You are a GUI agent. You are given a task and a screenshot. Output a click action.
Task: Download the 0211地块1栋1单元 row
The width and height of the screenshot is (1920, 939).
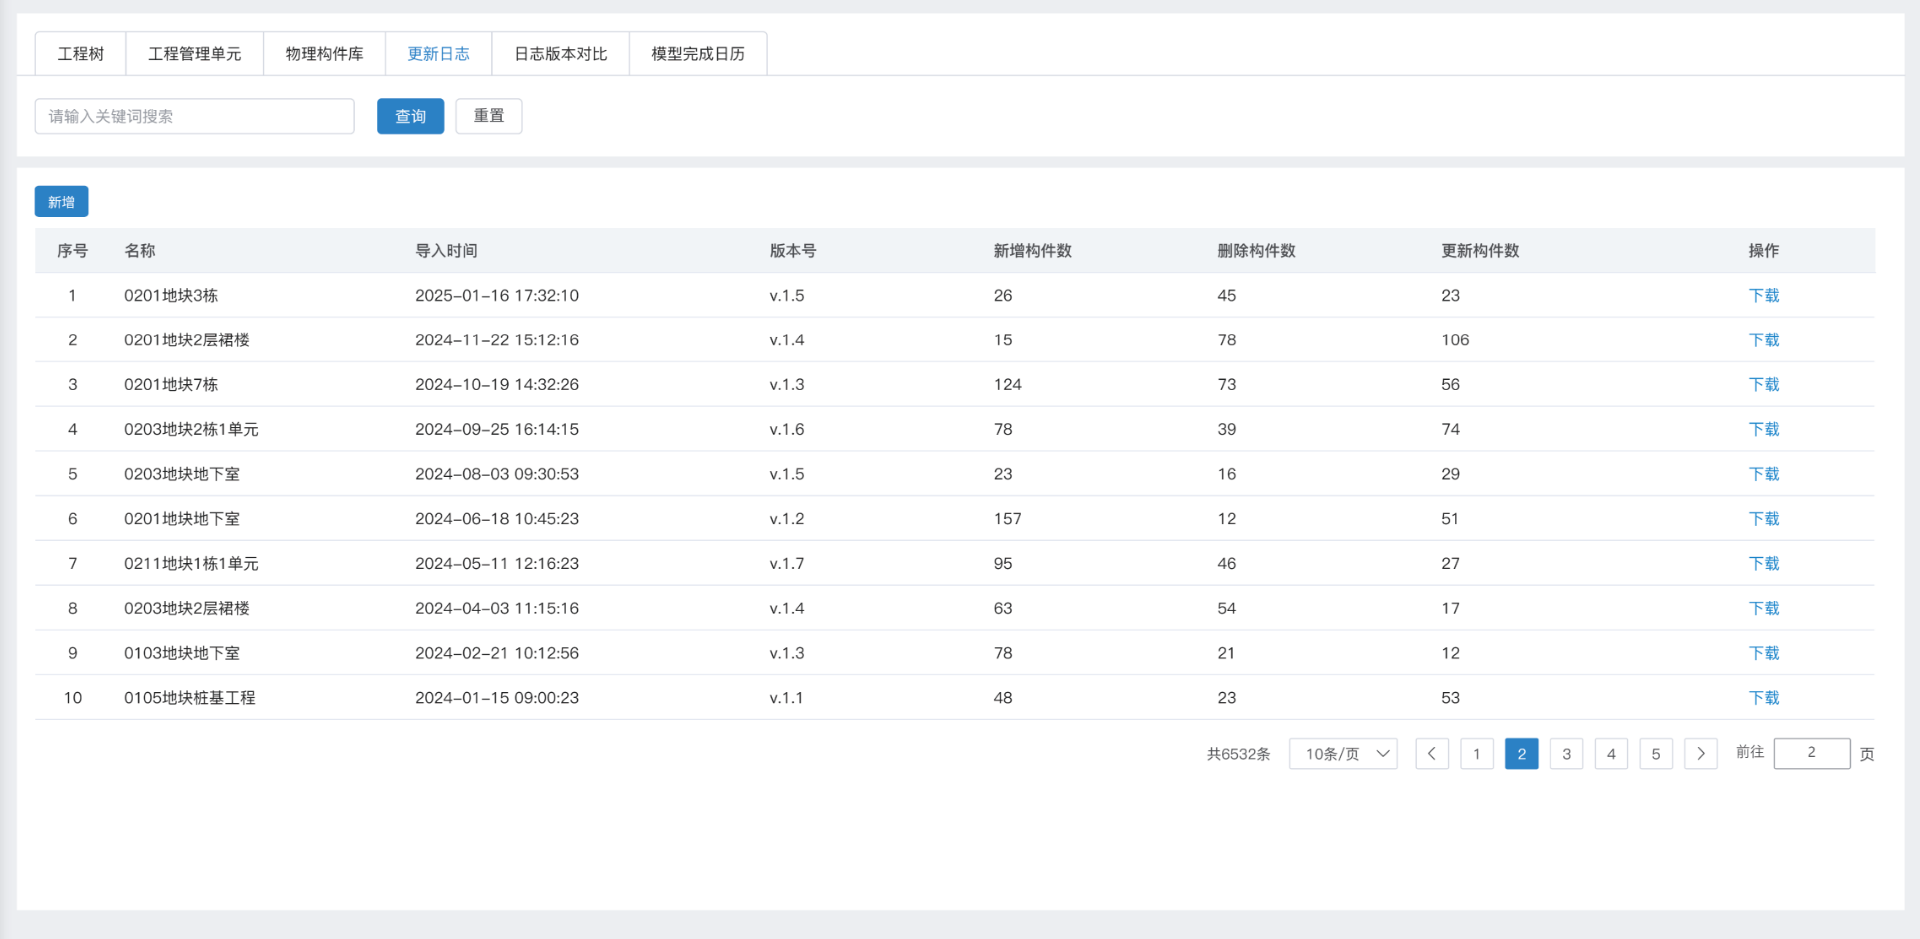pos(1763,564)
